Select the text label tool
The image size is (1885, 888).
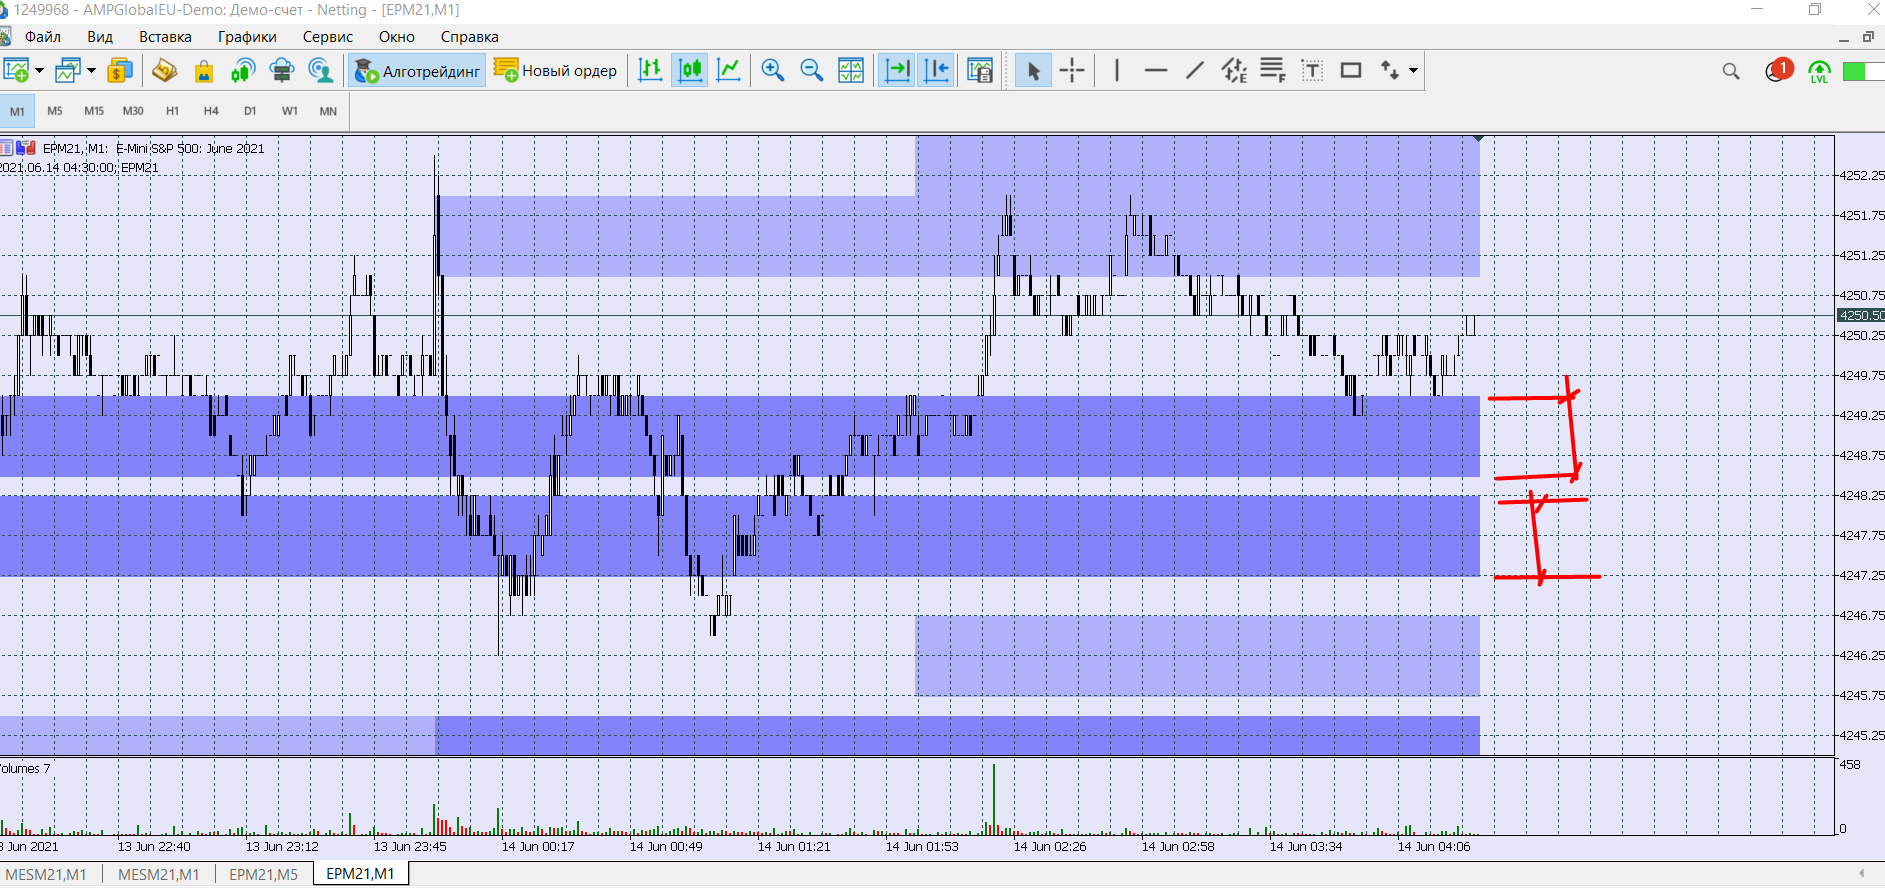[x=1312, y=70]
